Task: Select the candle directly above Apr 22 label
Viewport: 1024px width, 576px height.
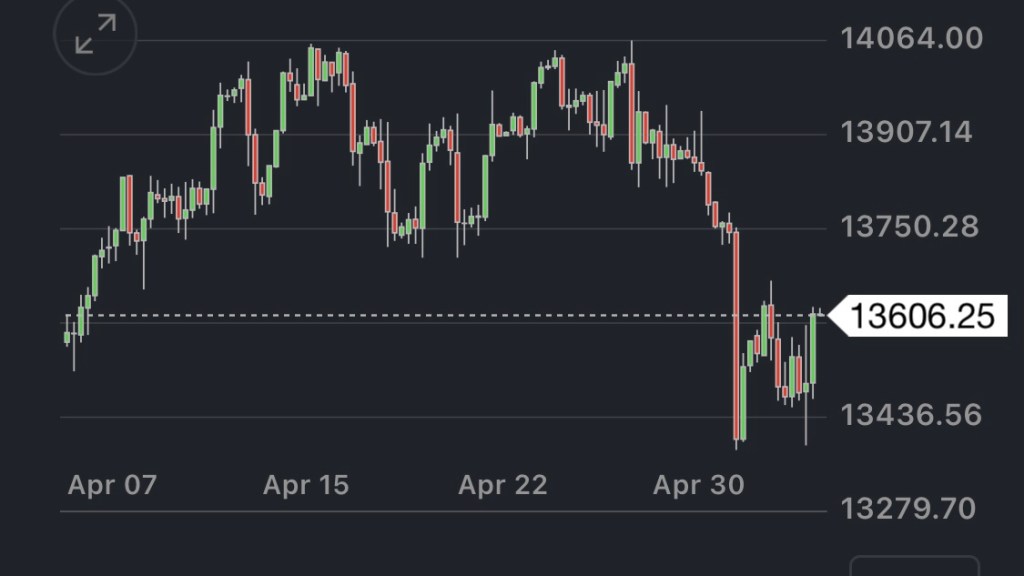Action: 503,129
